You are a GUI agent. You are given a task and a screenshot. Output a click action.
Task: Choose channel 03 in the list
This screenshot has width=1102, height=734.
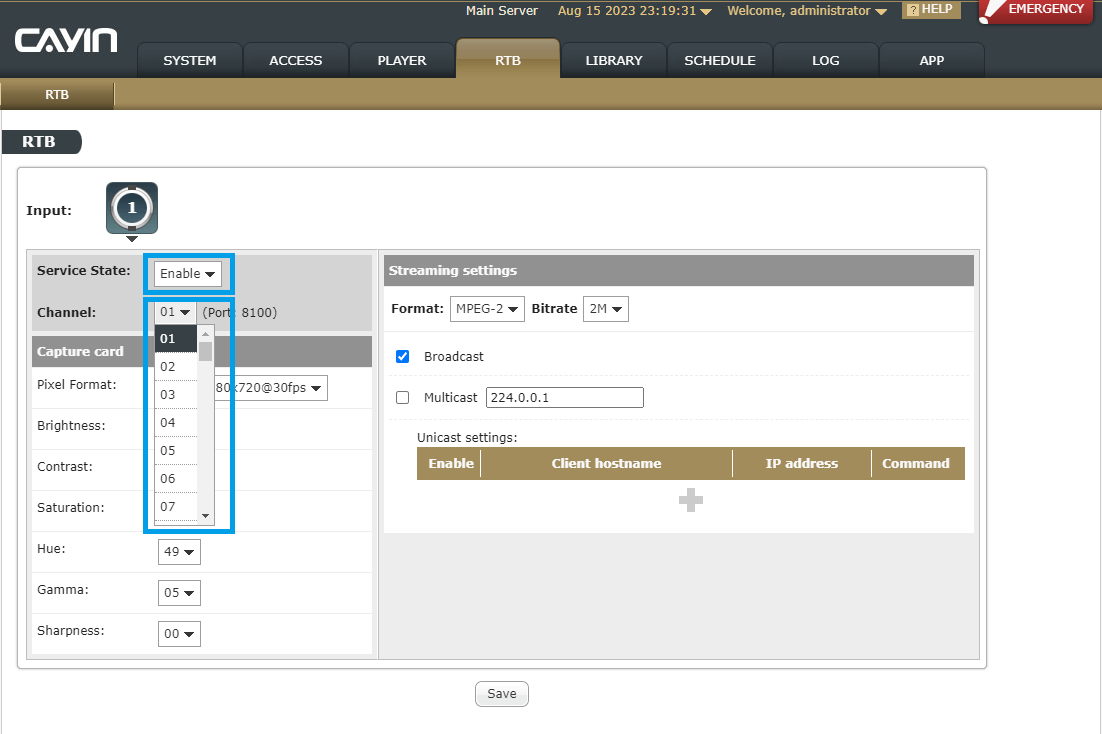pyautogui.click(x=176, y=394)
